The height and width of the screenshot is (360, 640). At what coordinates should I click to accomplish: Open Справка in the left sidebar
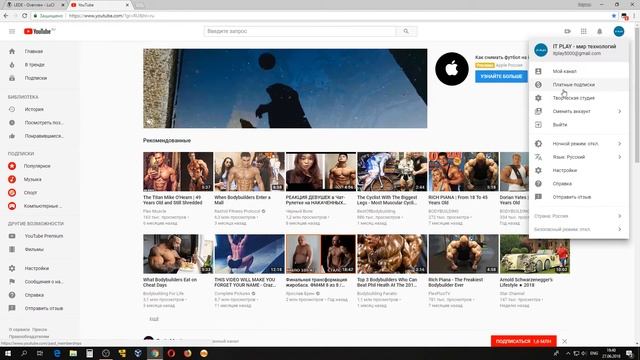pos(40,295)
